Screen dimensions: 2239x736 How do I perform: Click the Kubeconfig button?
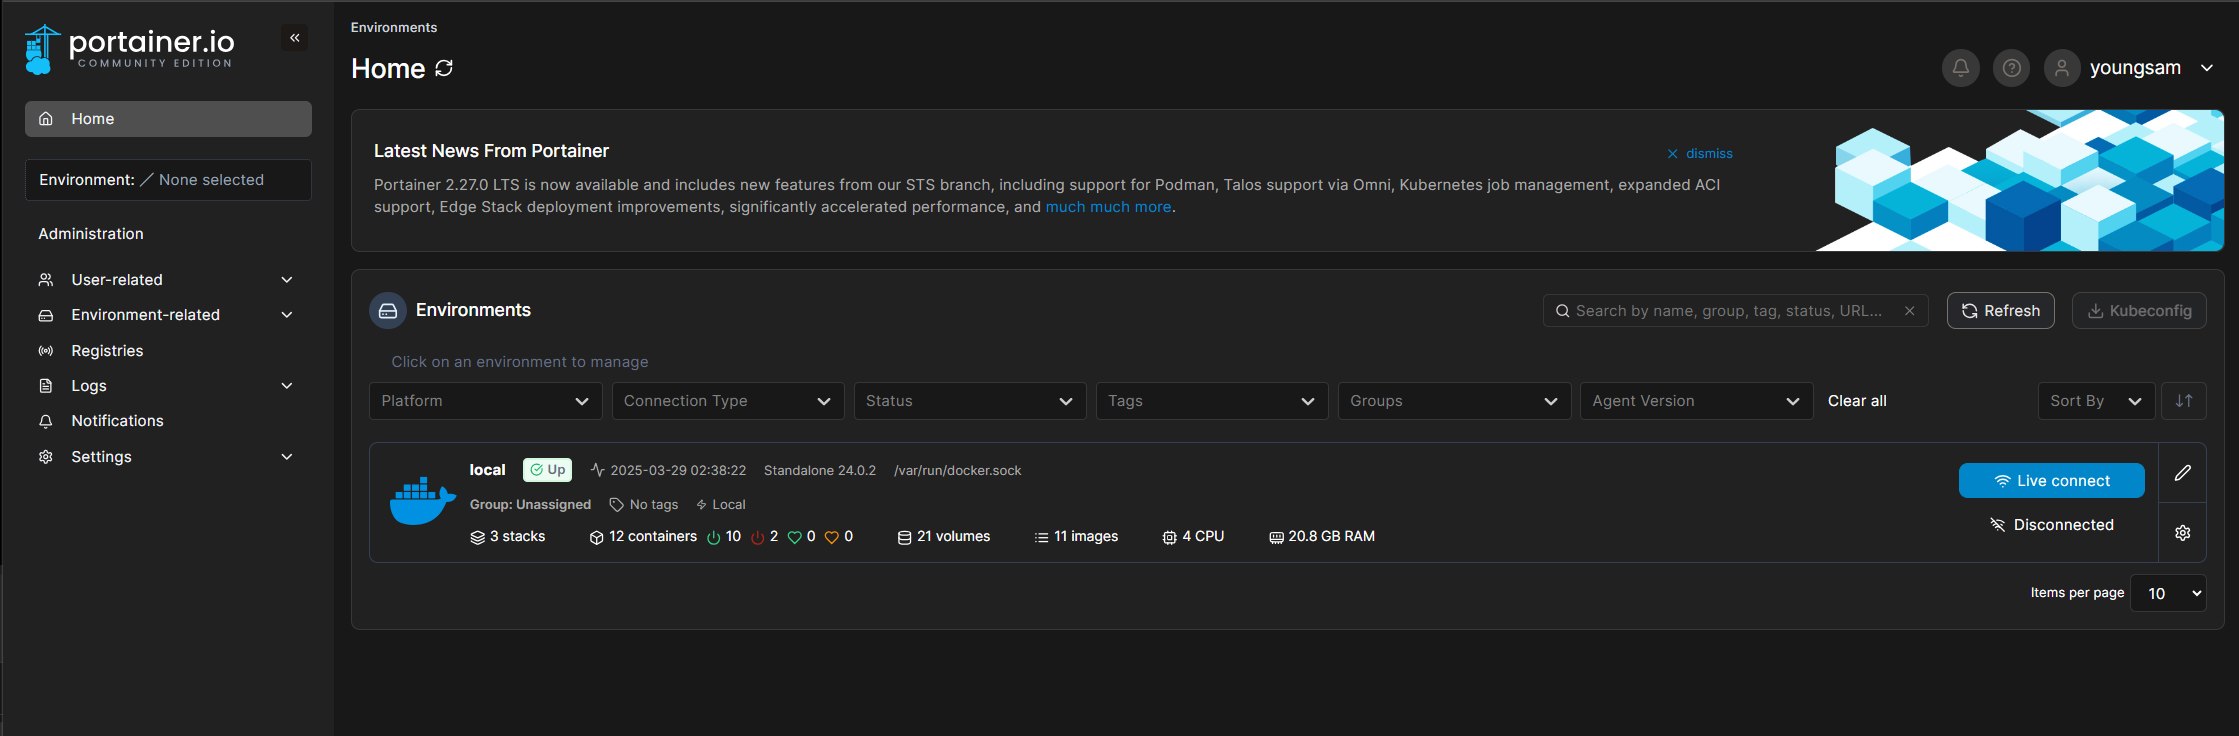(2139, 311)
